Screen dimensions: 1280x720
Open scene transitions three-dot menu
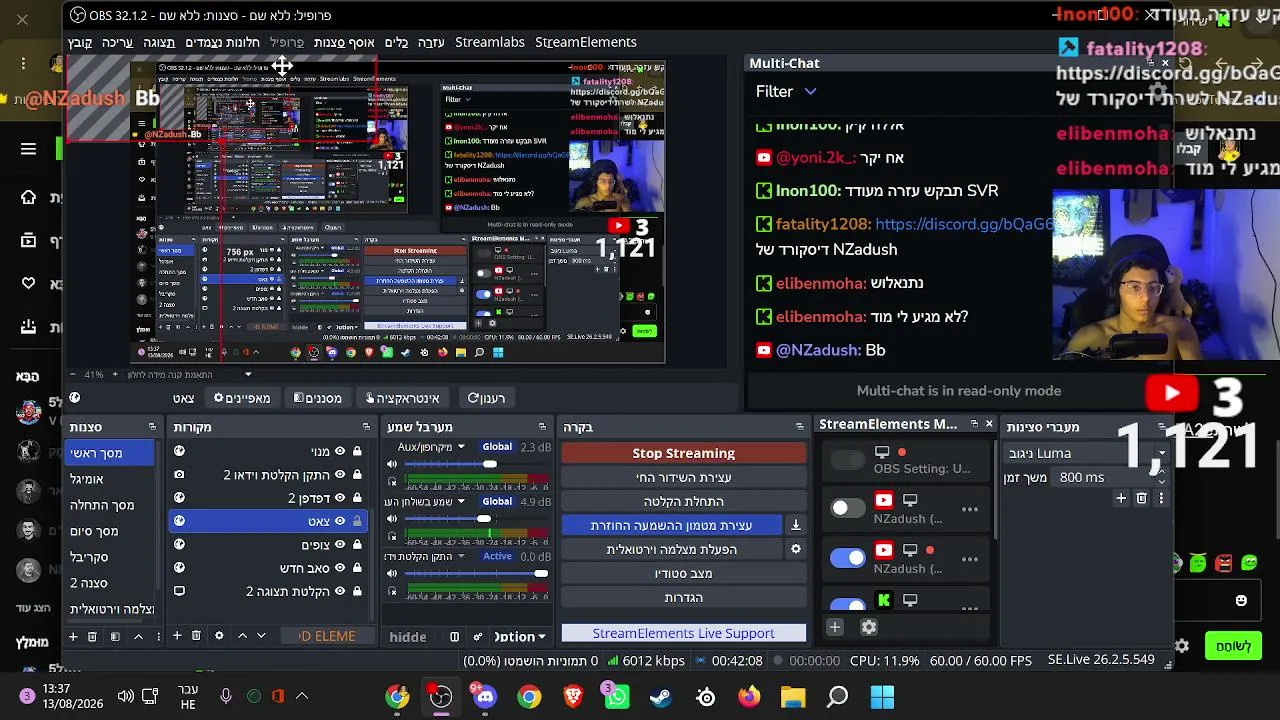(1161, 498)
